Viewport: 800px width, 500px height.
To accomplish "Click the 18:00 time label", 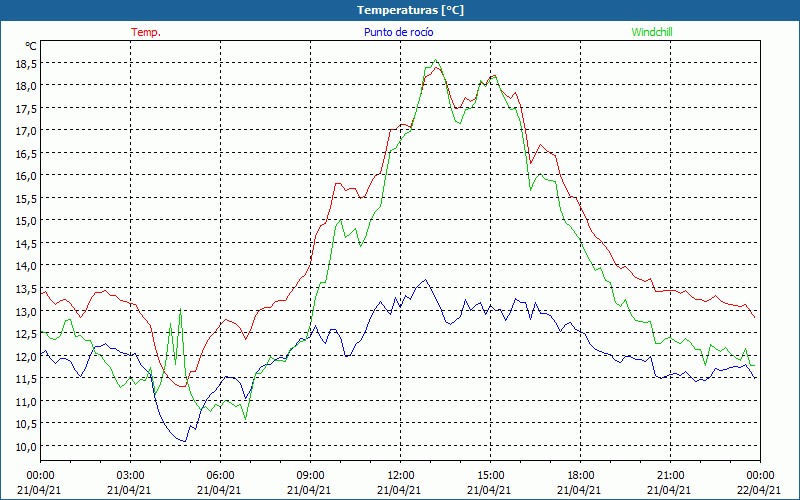I will coord(581,475).
